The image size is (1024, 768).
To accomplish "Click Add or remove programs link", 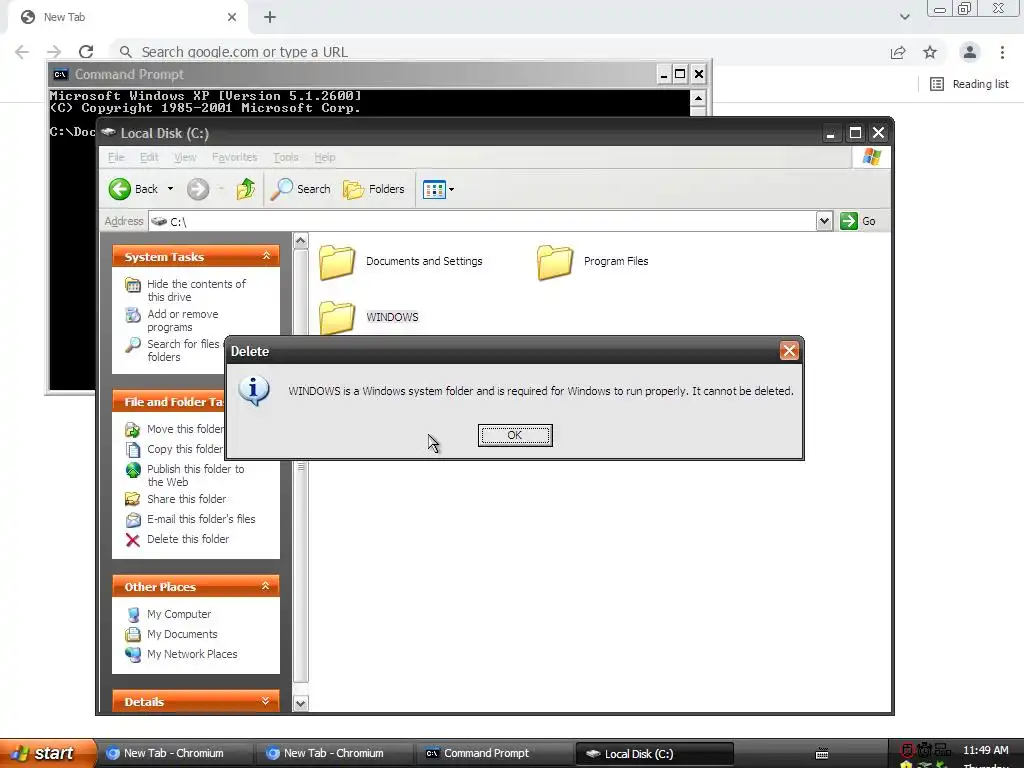I will (x=183, y=321).
